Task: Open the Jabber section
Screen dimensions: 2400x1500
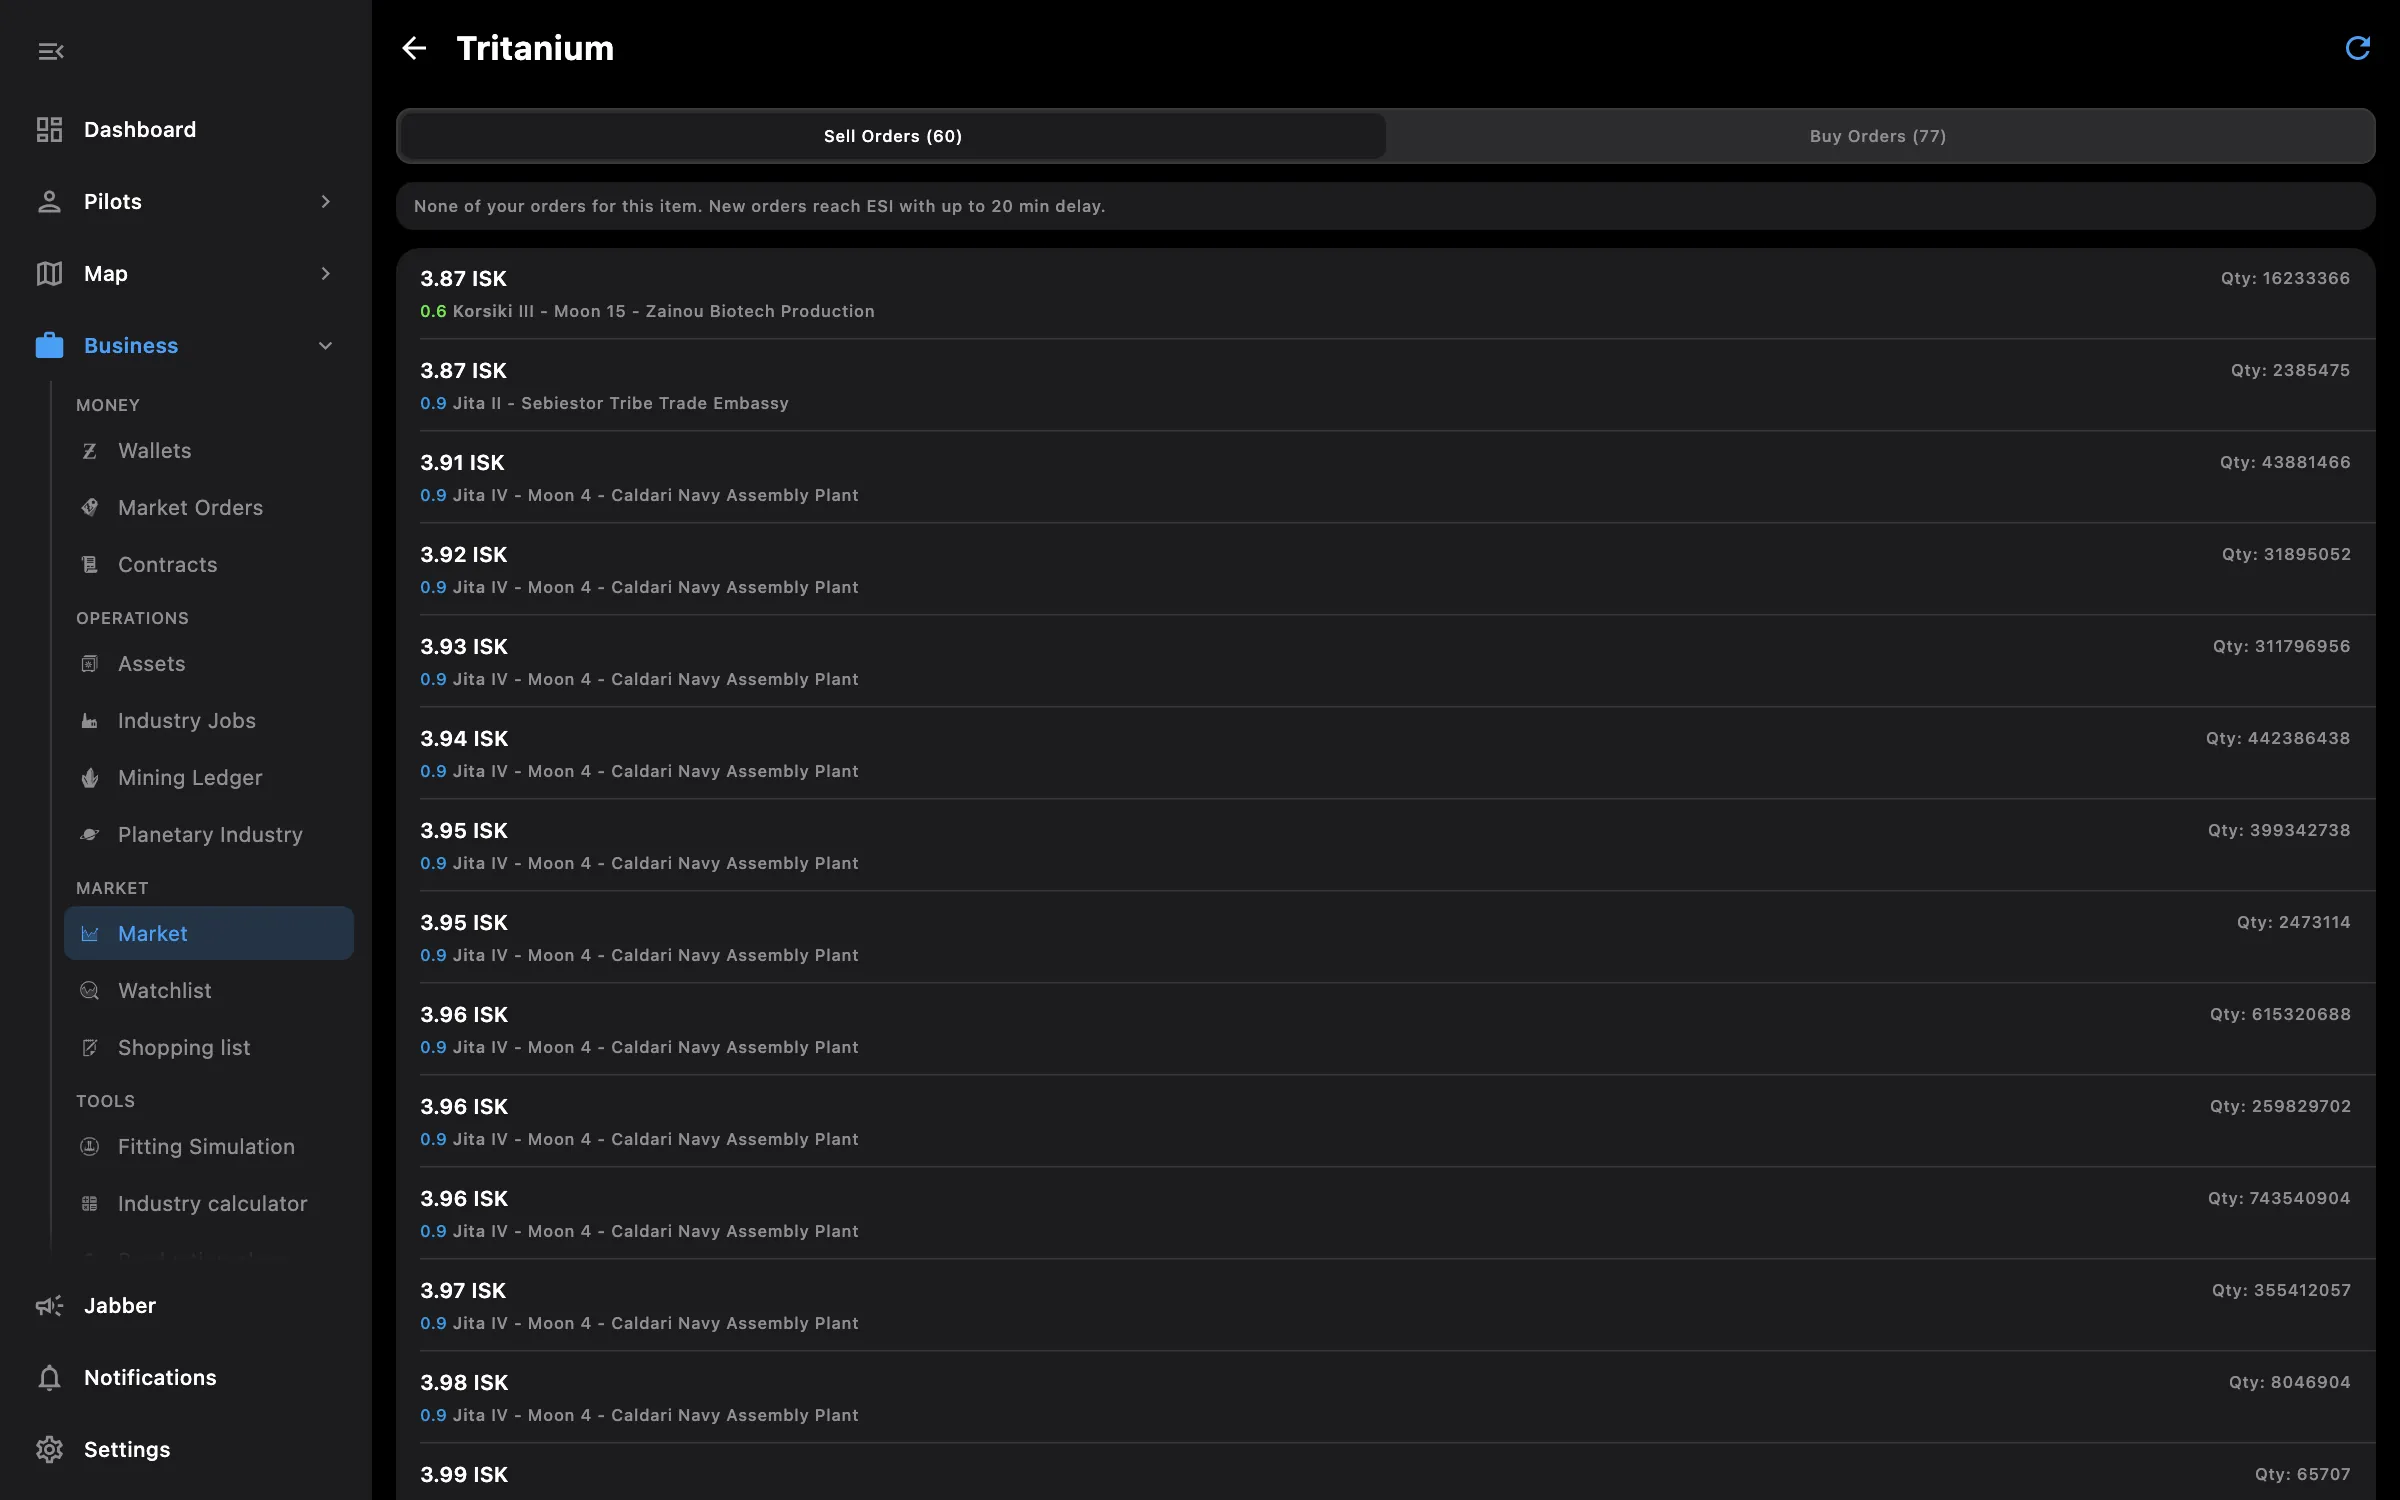Action: point(186,1305)
